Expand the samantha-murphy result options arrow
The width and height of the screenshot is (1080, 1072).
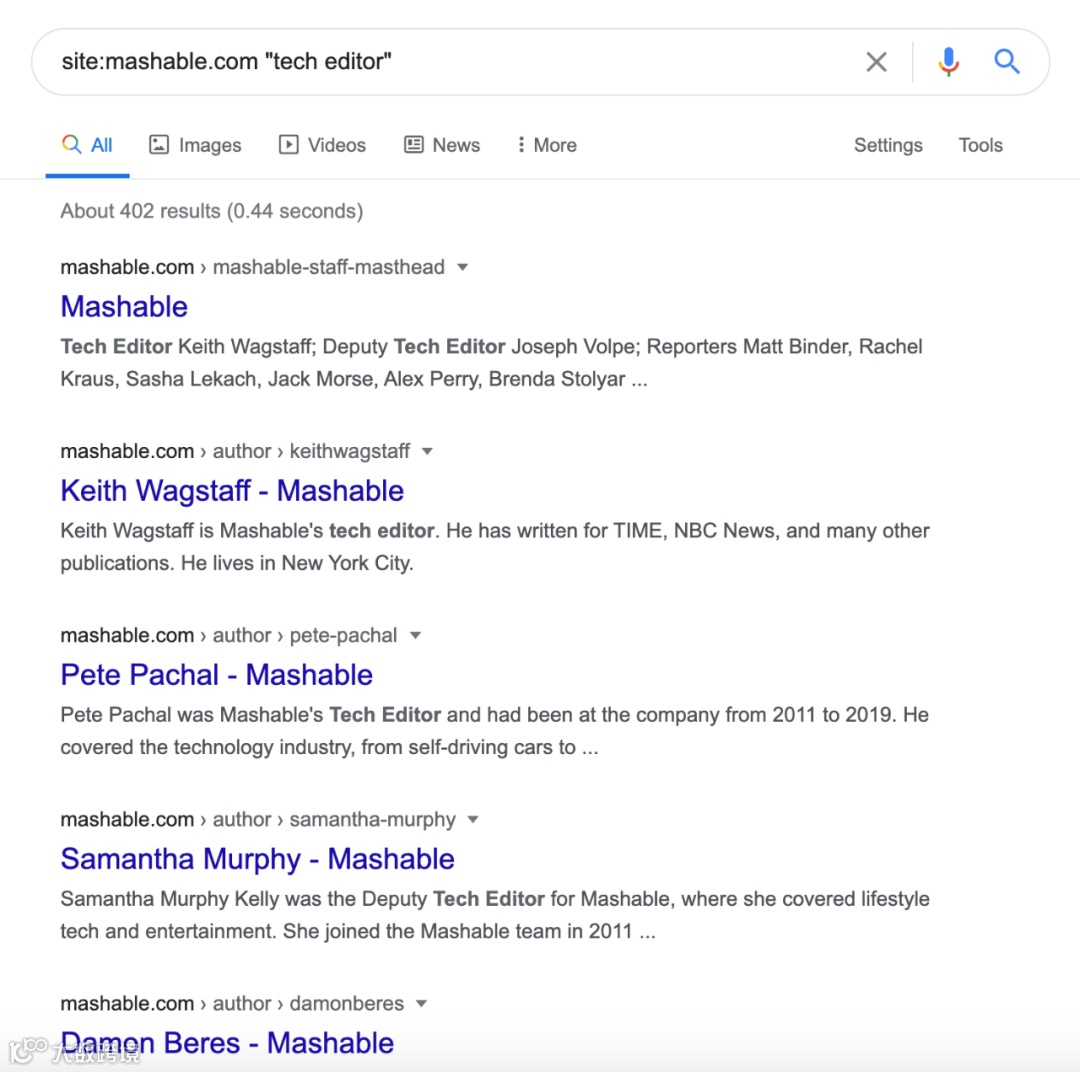473,819
